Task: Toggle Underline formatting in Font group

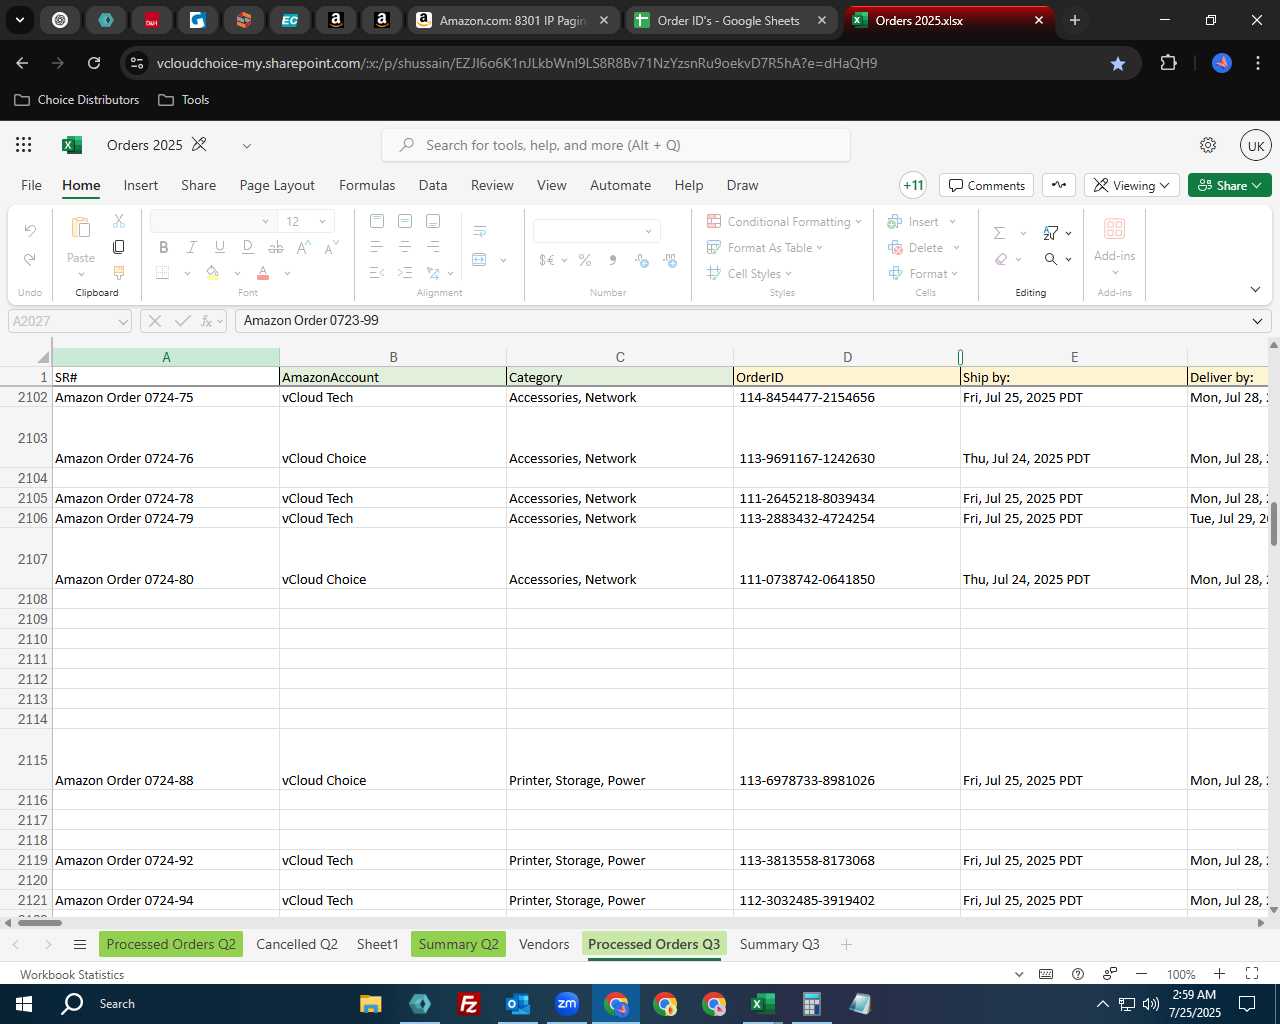Action: 220,247
